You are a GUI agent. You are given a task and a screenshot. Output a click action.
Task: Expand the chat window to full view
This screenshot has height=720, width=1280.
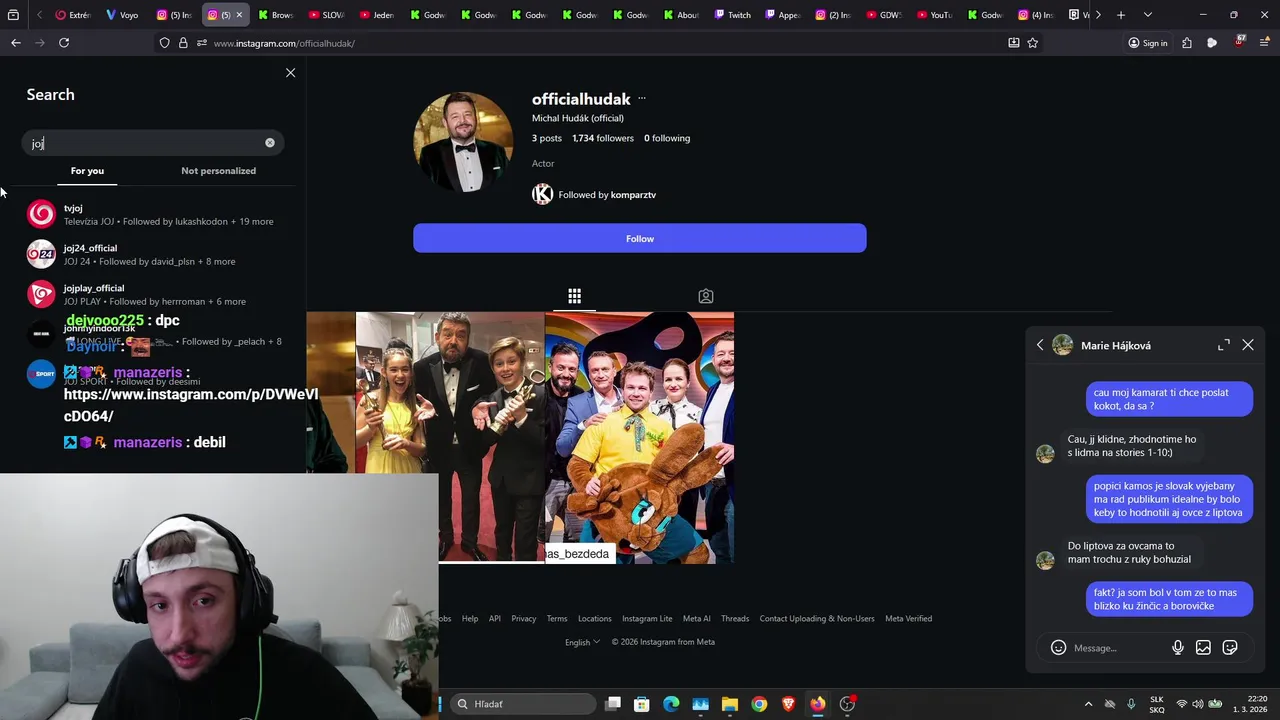[x=1224, y=345]
